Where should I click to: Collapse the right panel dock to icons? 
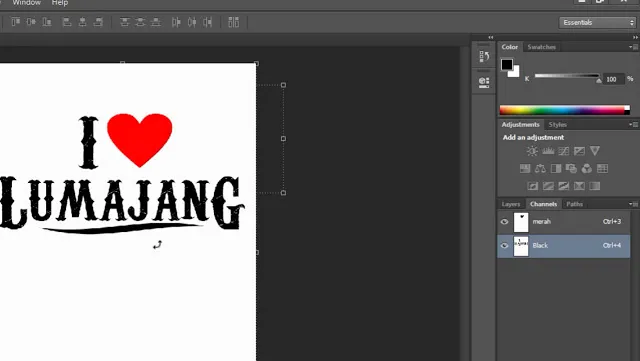[635, 37]
